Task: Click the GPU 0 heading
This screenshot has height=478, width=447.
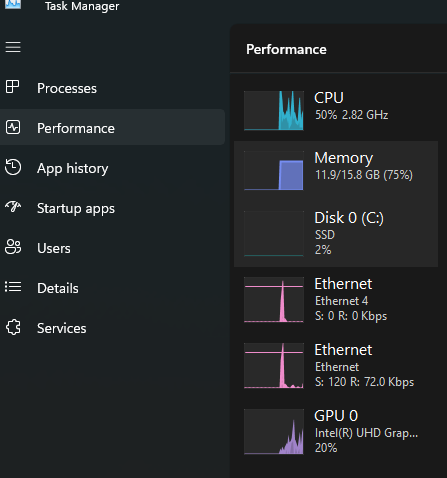Action: (336, 416)
